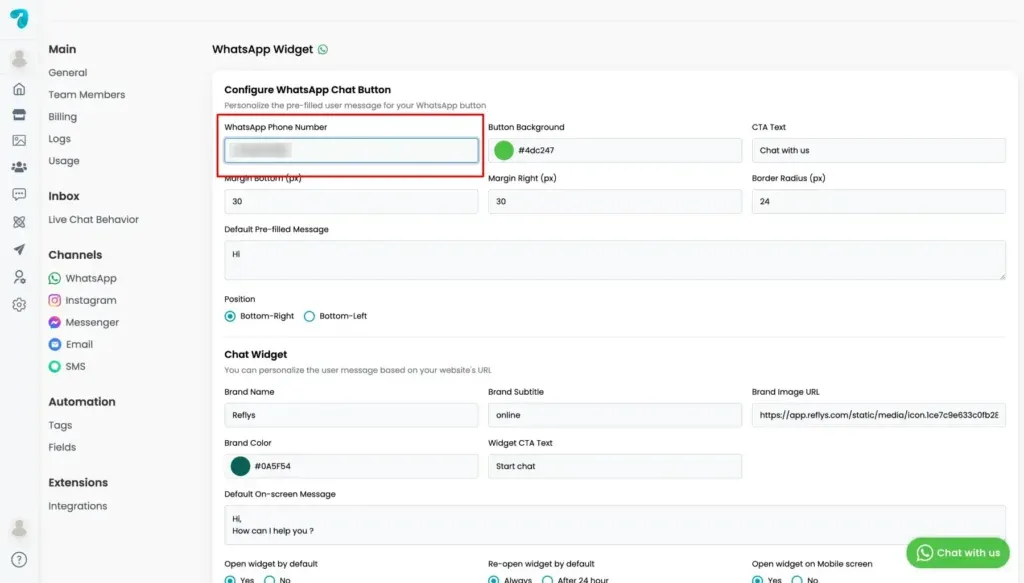Click the green Button Background color swatch
Viewport: 1024px width, 583px height.
click(504, 150)
